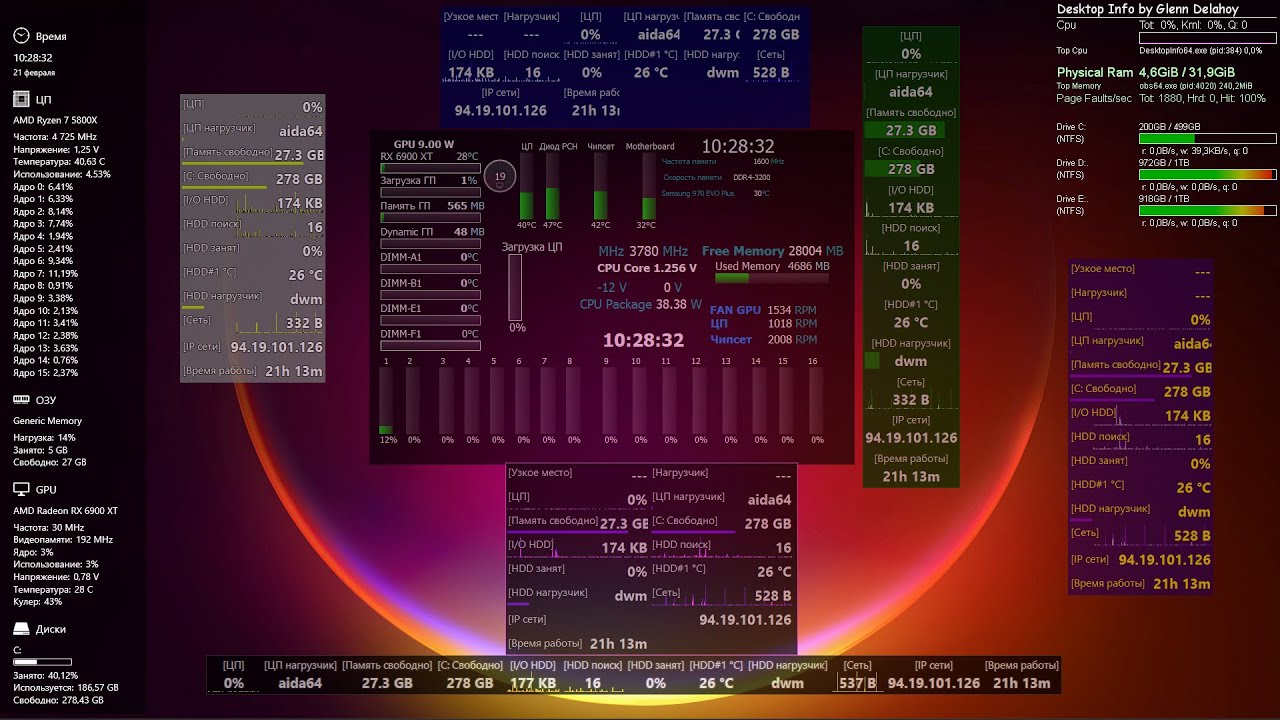Click the Generic Memory label
This screenshot has width=1280, height=720.
point(48,421)
